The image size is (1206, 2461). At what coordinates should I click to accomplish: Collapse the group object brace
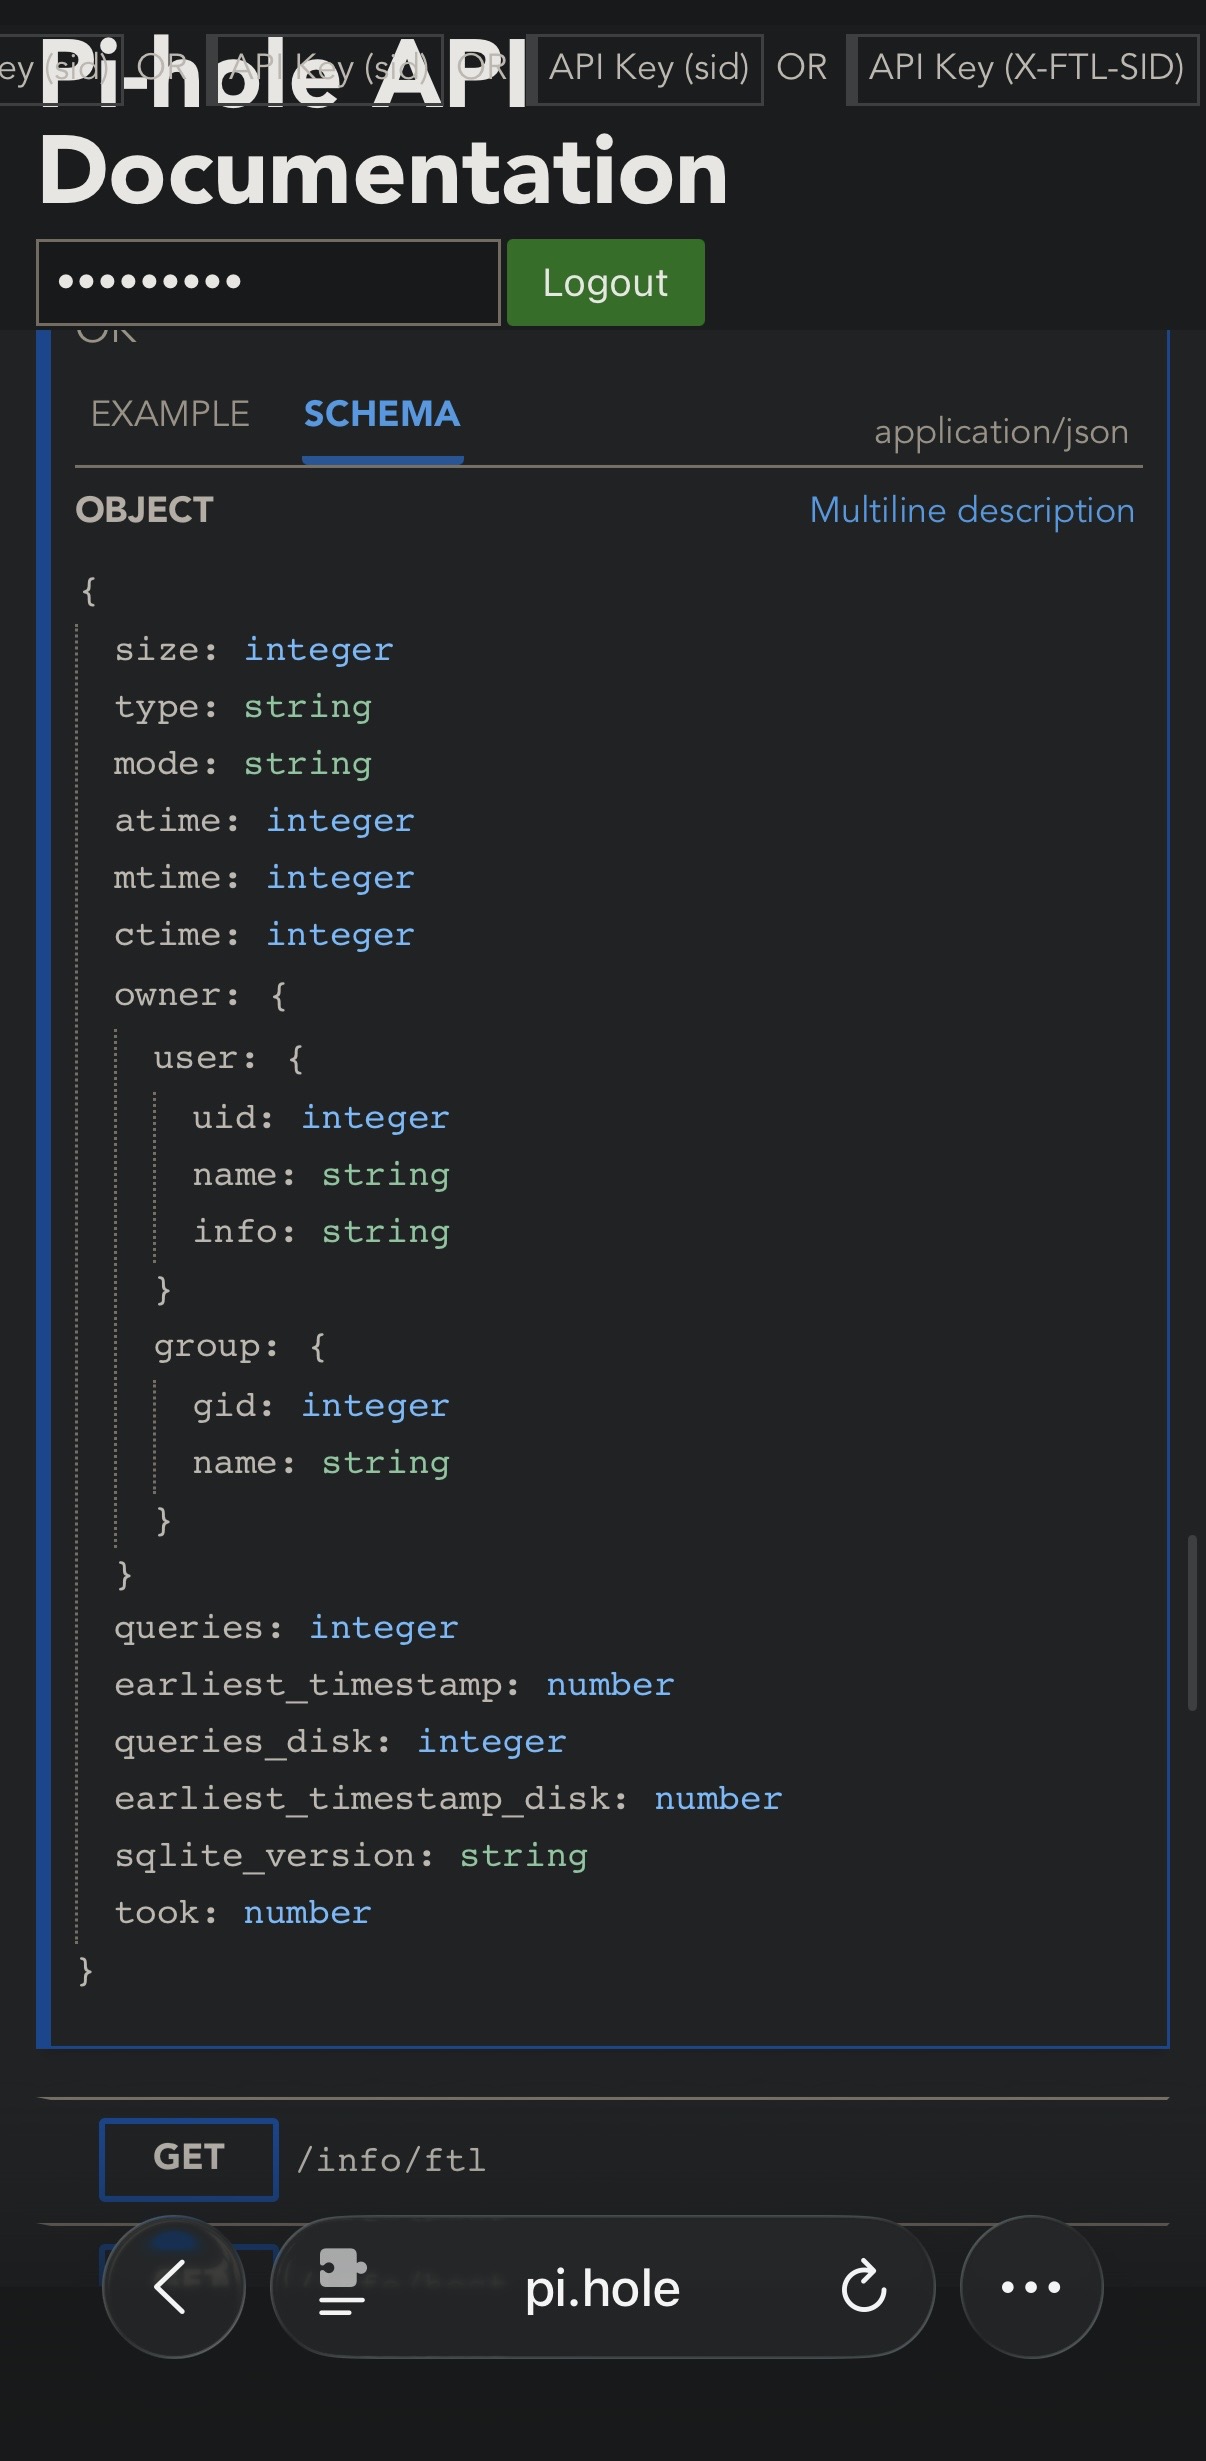click(318, 1347)
